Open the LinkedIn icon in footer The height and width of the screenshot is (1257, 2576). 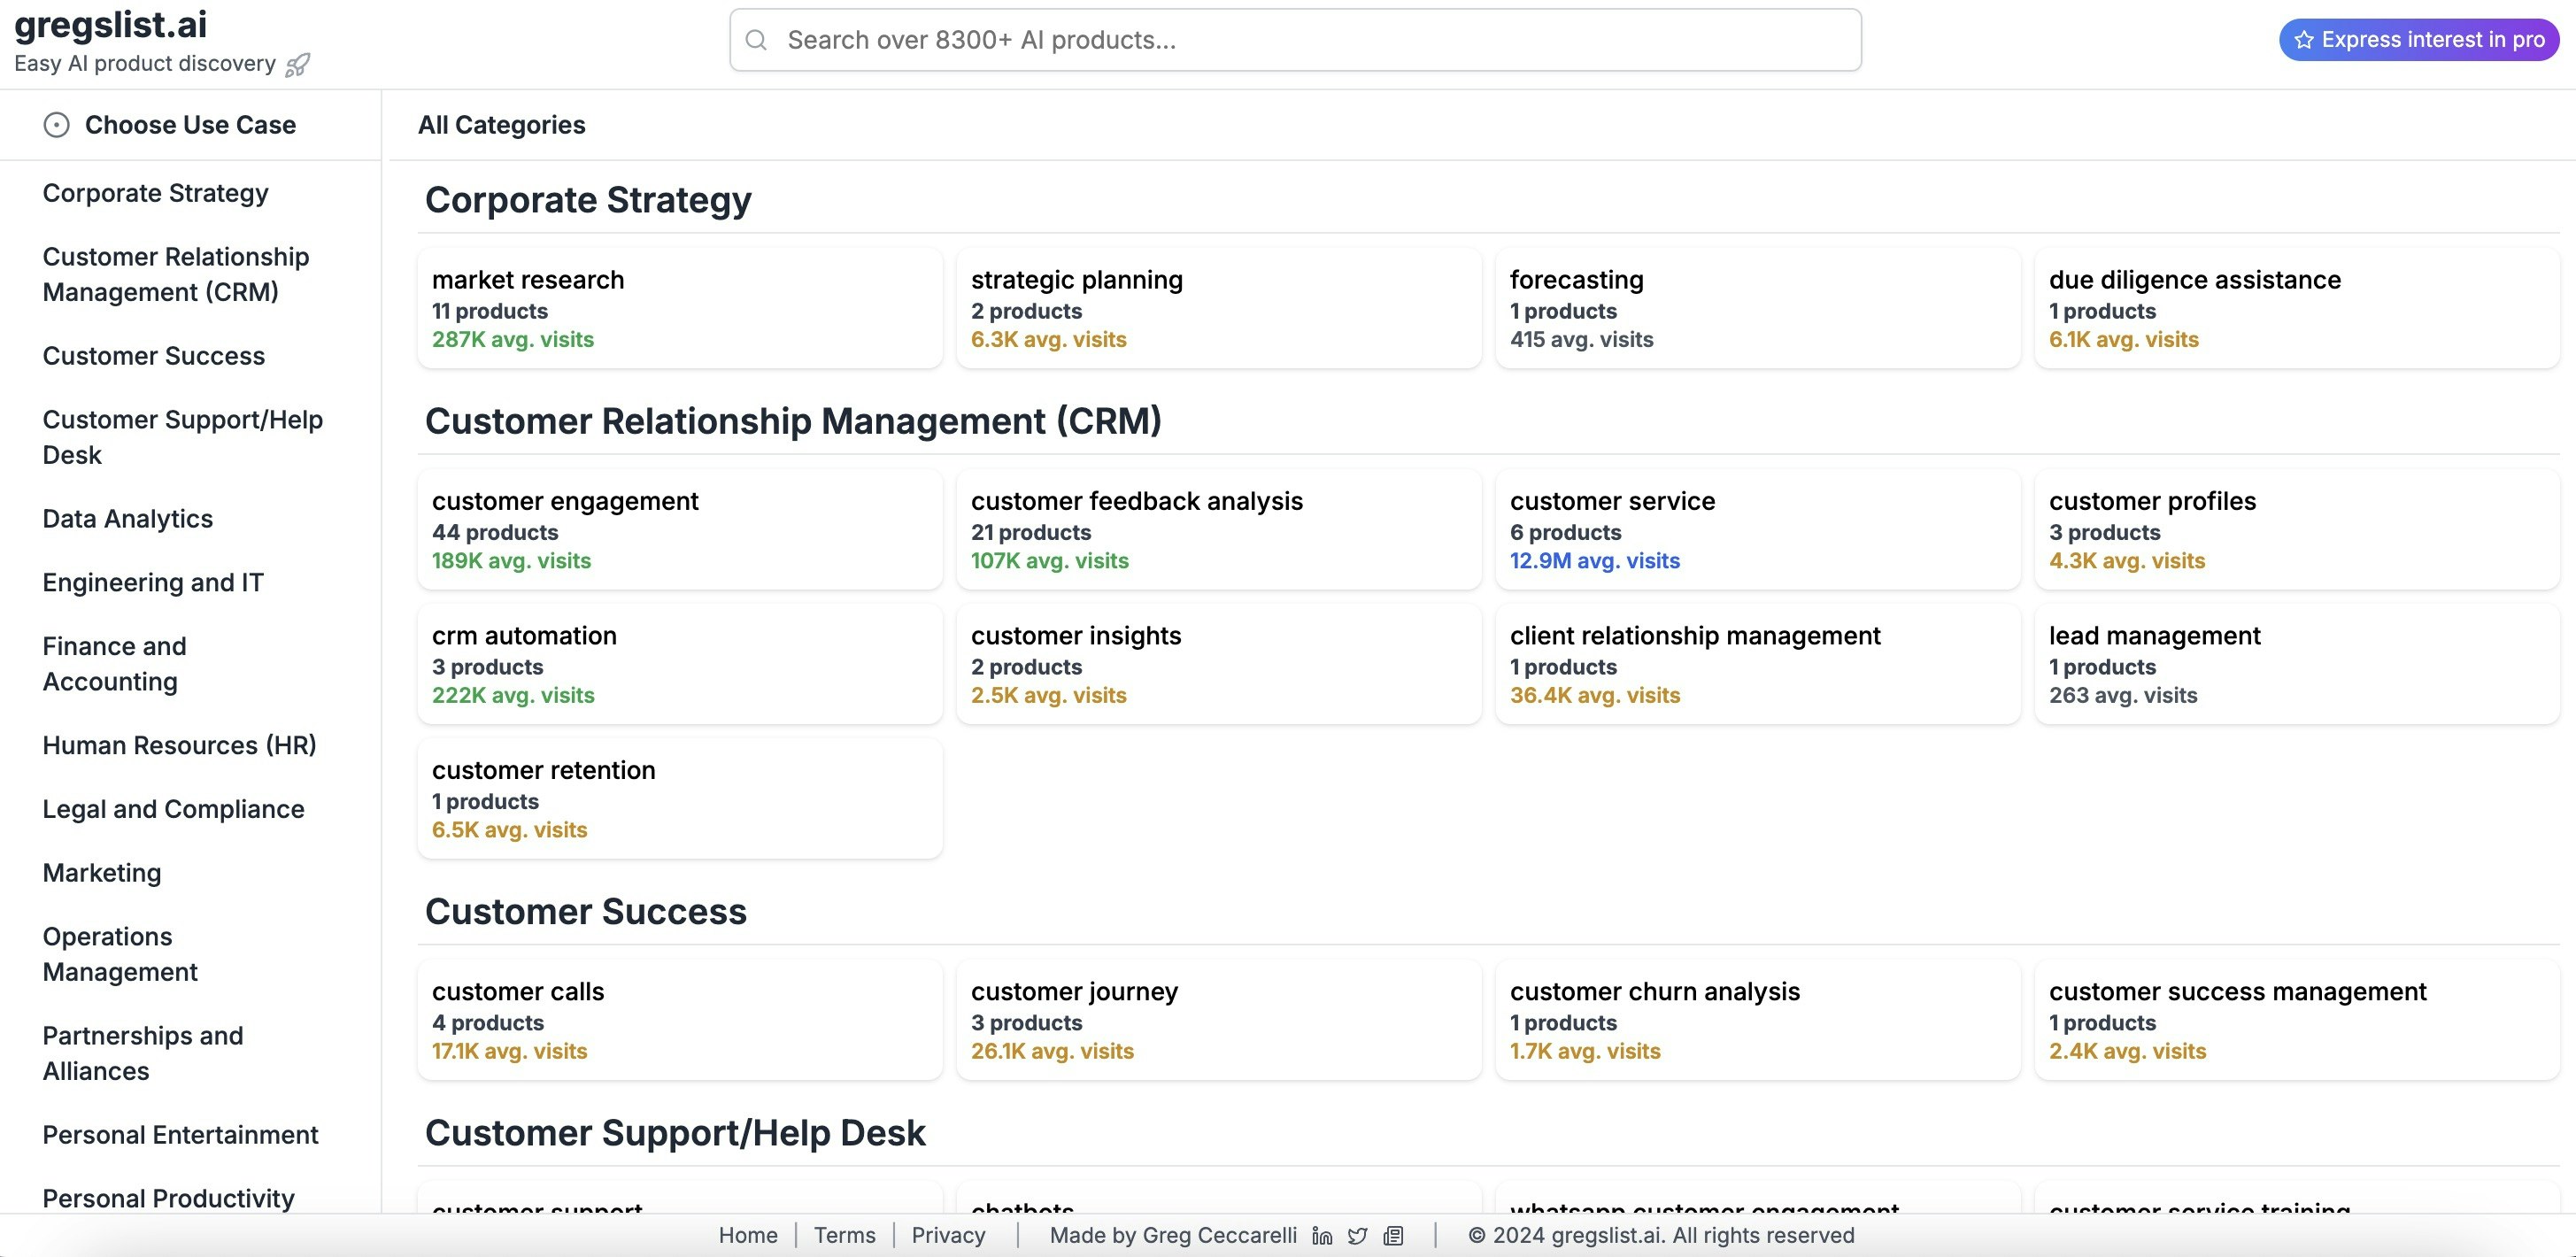(x=1322, y=1236)
